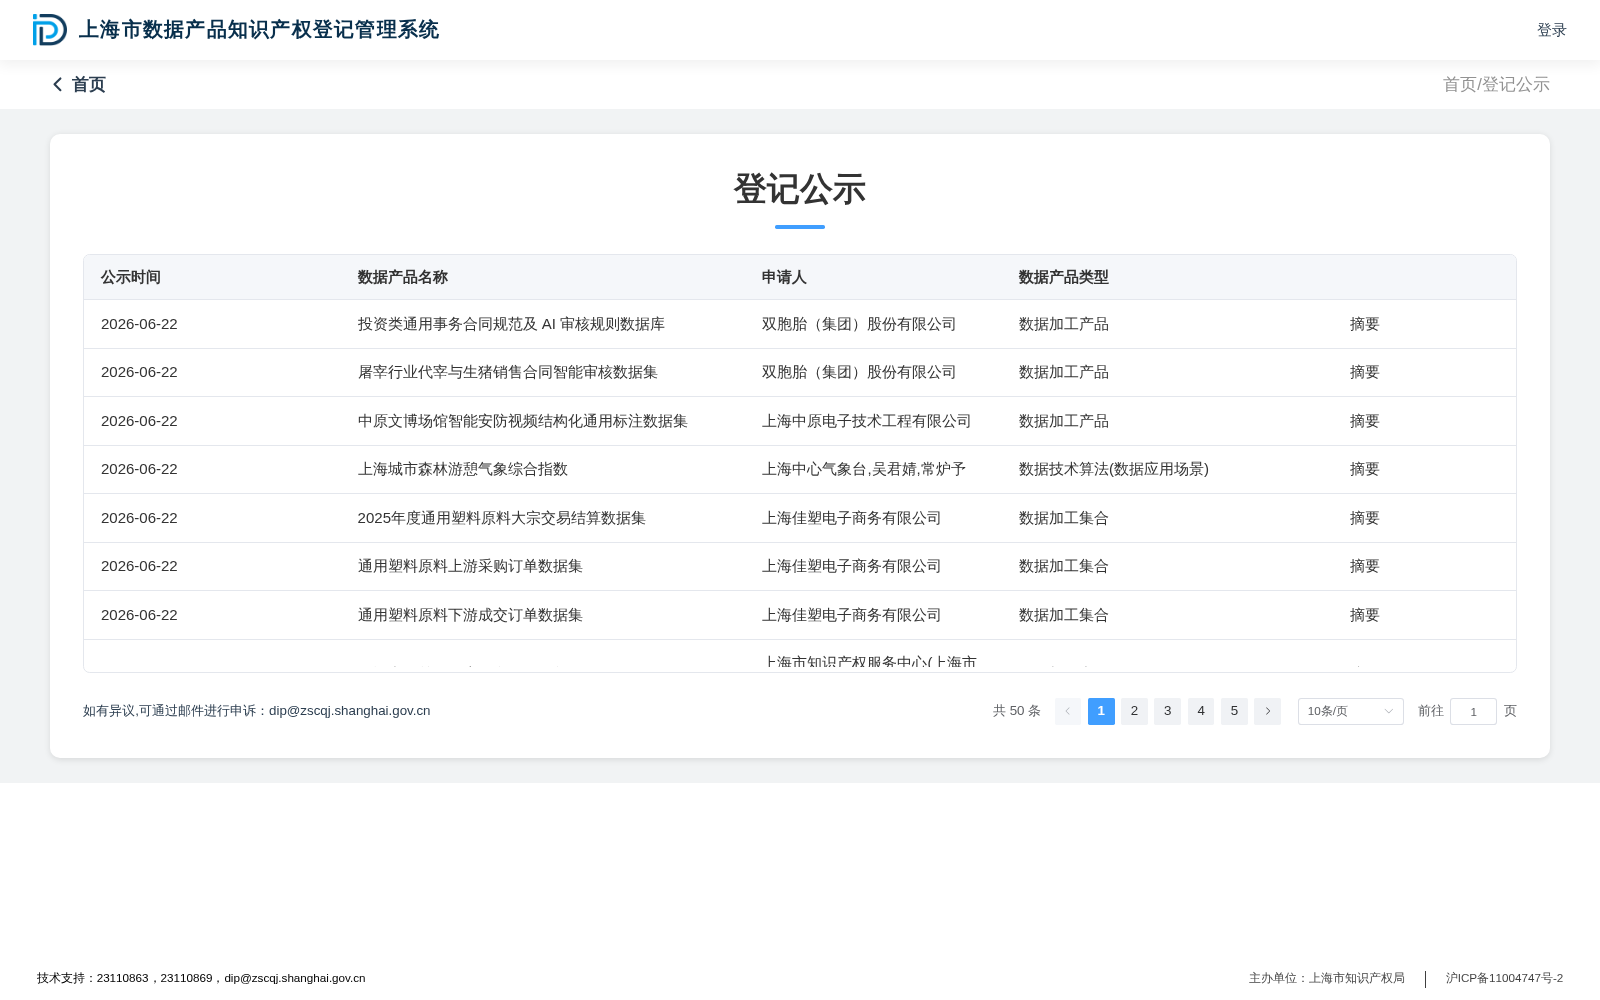Click 通用塑料原料下游成交订单数据集
The image size is (1600, 1000).
(x=470, y=615)
